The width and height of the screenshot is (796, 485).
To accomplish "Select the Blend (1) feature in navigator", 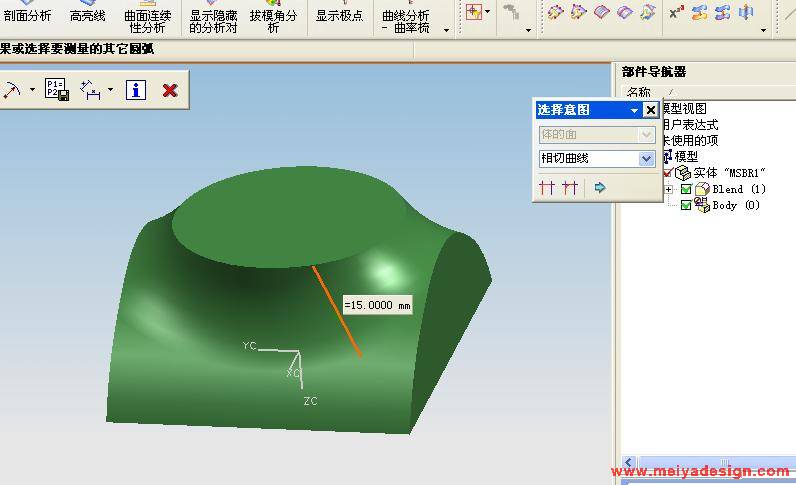I will [739, 189].
